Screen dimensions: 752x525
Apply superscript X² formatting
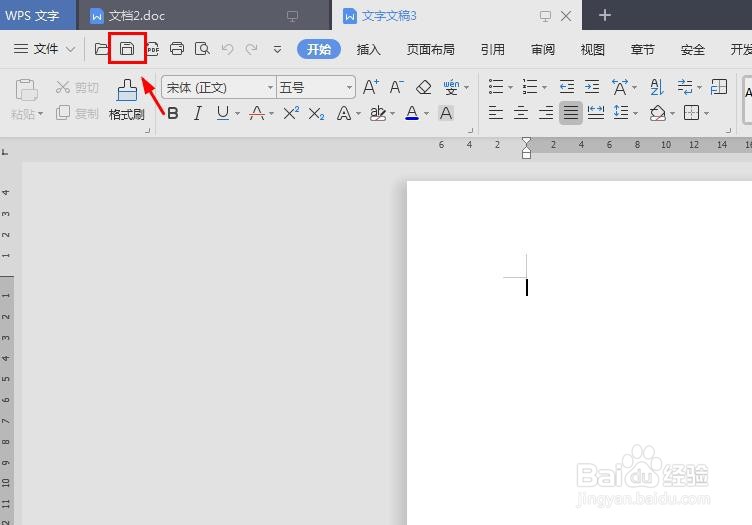[291, 114]
